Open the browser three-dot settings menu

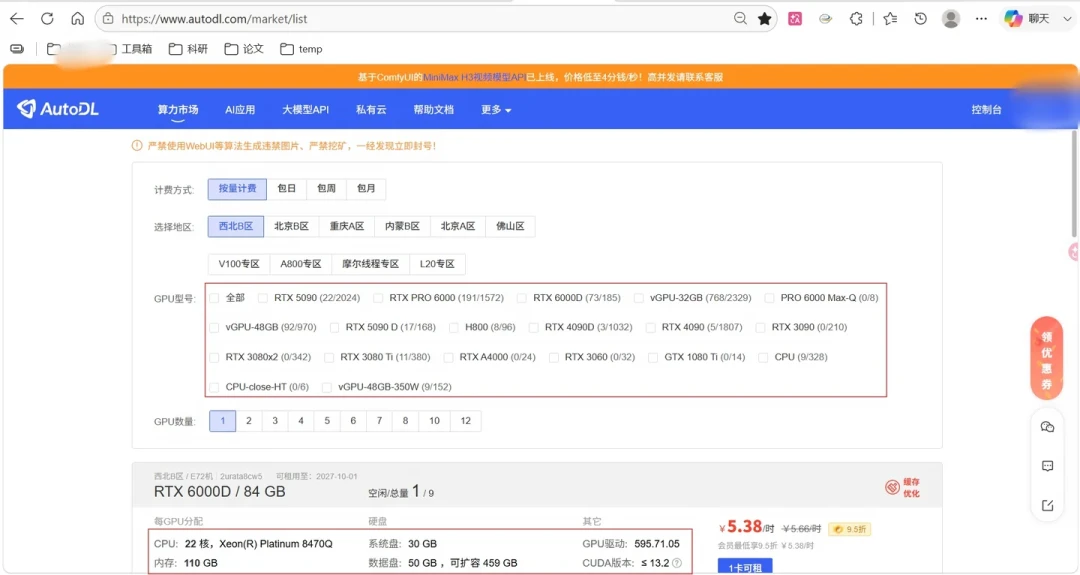tap(982, 19)
